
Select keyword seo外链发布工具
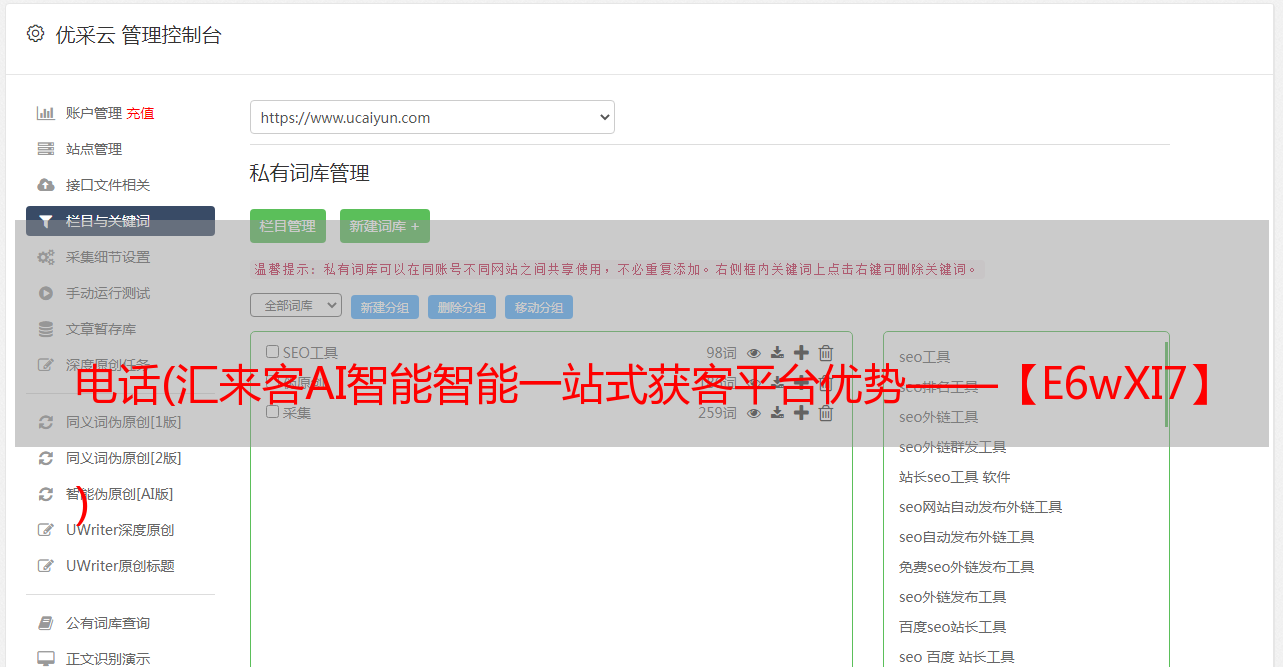point(953,597)
